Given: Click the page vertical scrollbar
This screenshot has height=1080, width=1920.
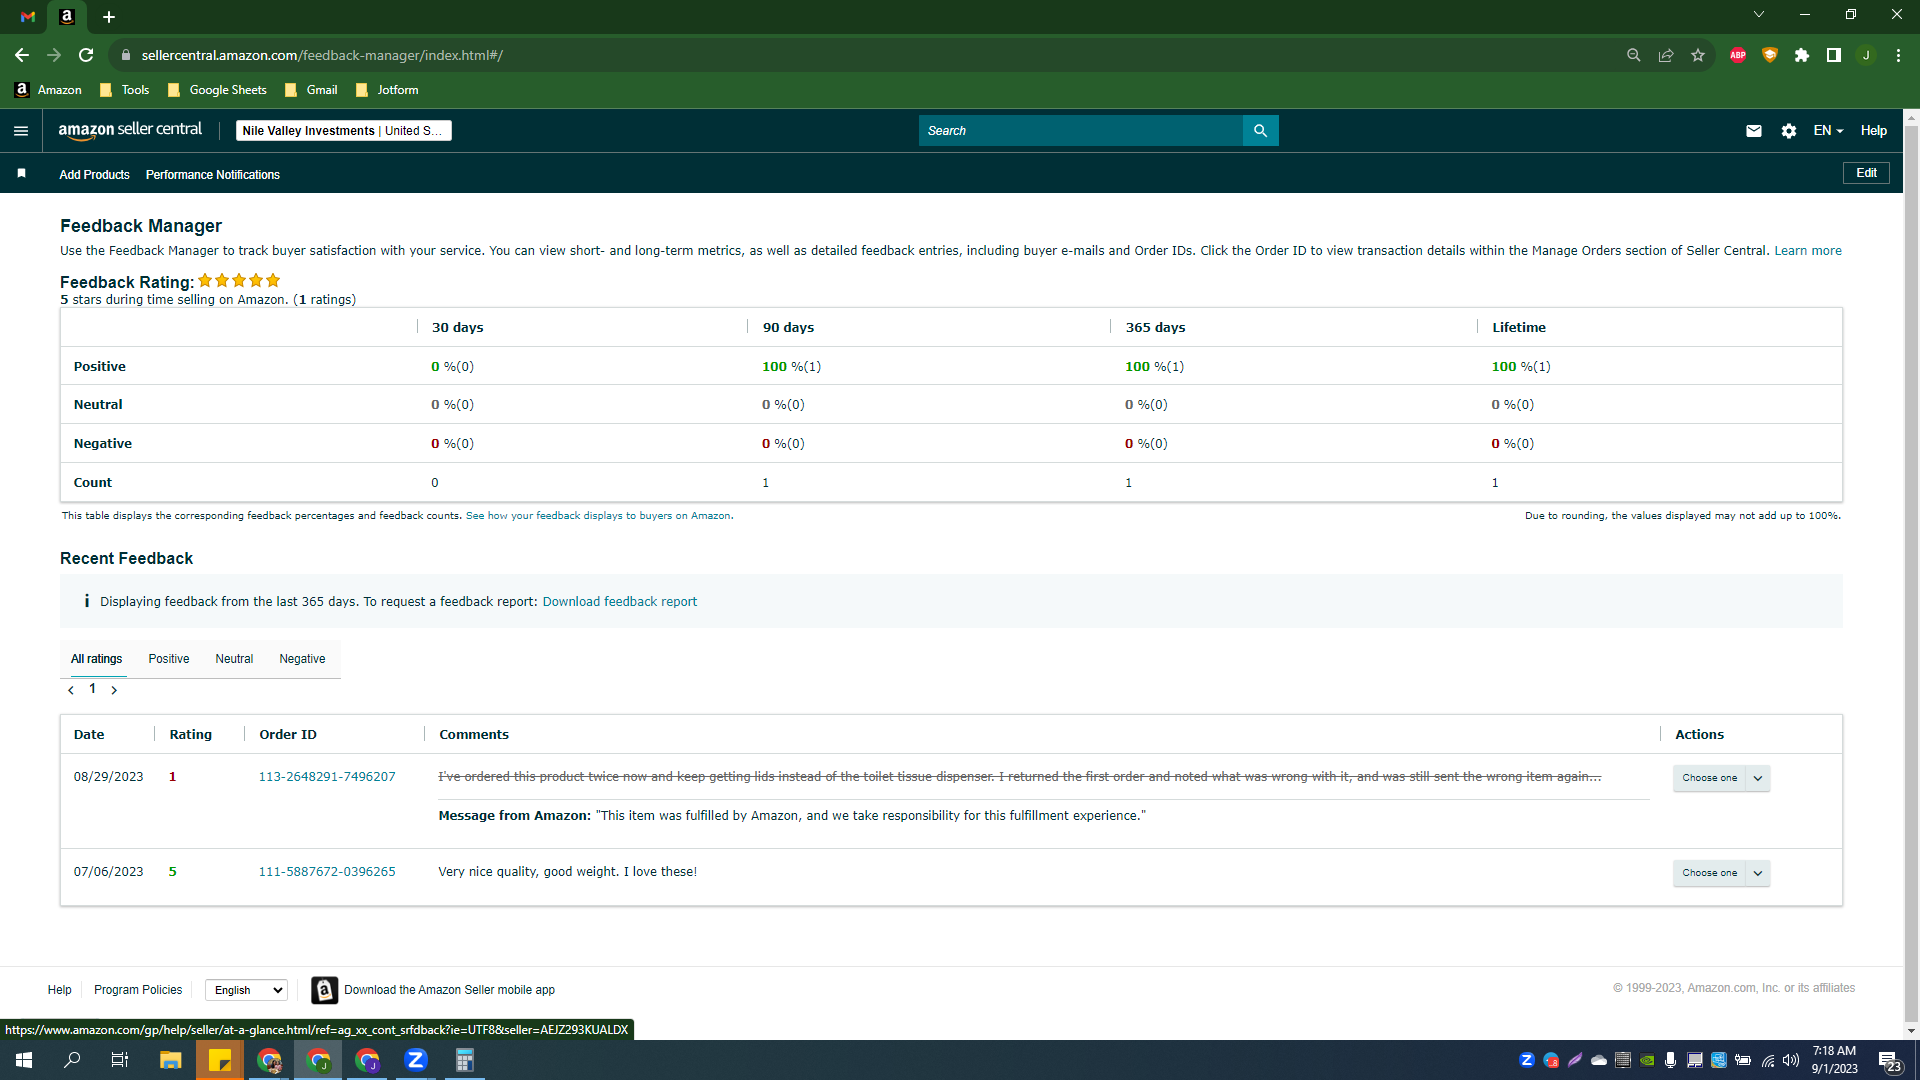Looking at the screenshot, I should coord(1911,574).
